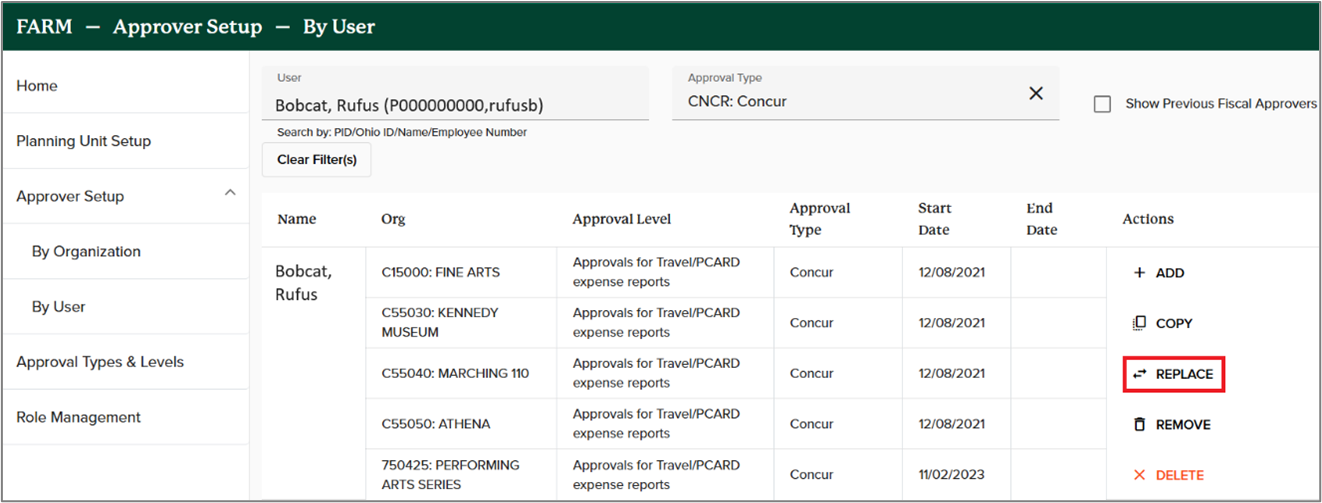Click the User search field

(x=455, y=104)
